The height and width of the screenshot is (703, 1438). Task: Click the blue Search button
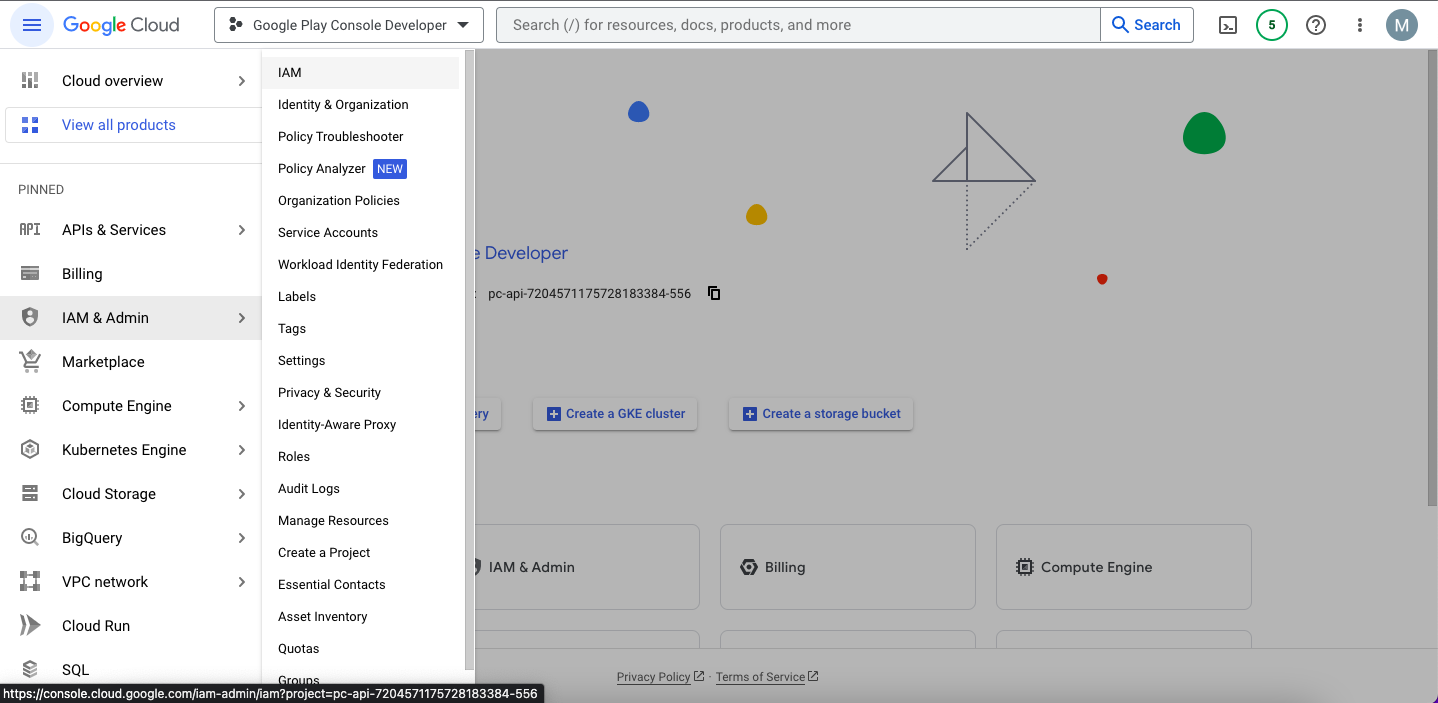[1146, 25]
